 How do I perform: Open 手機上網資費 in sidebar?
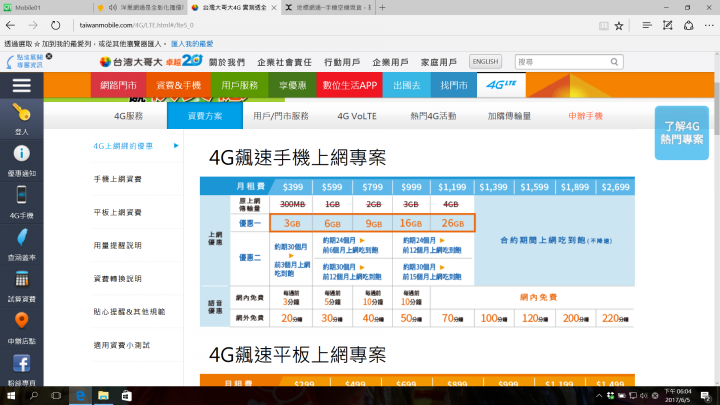click(118, 179)
